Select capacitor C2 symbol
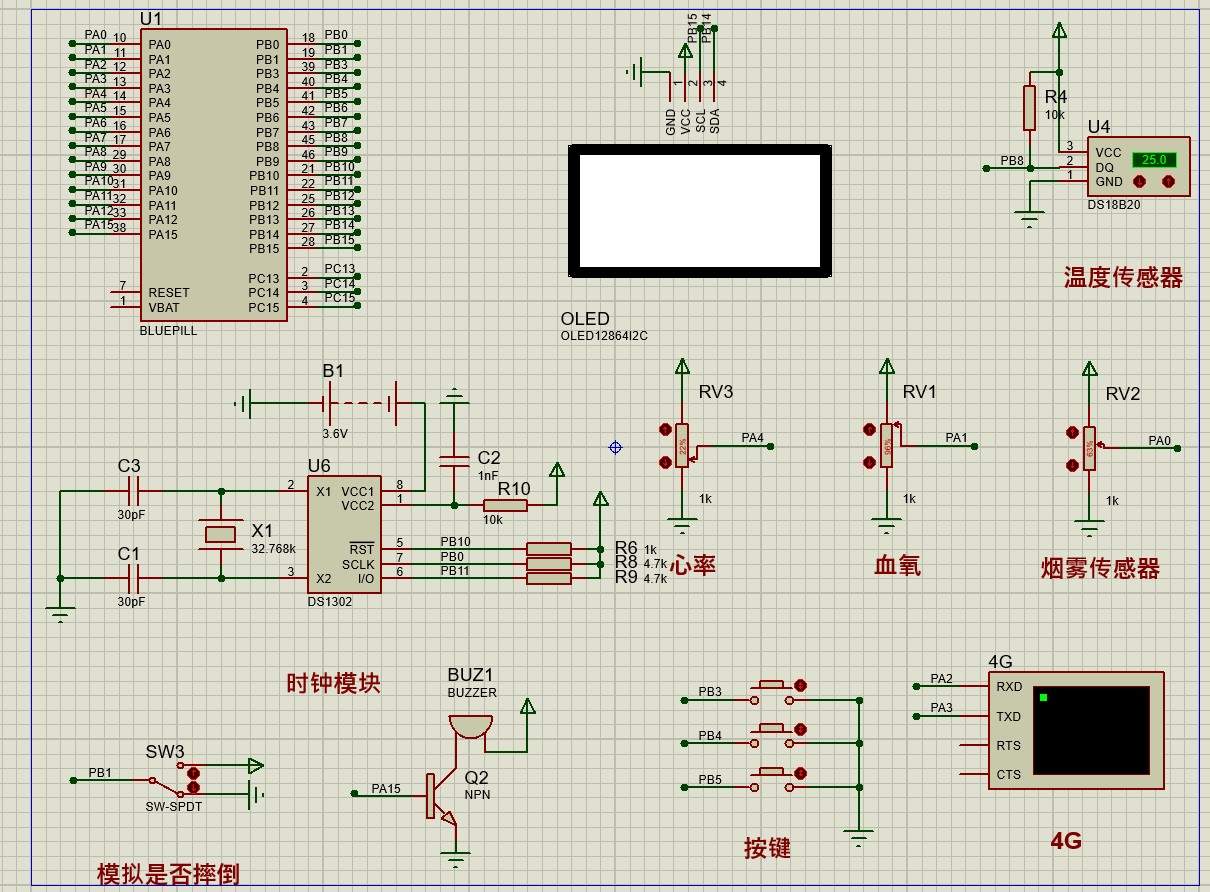Image resolution: width=1210 pixels, height=892 pixels. point(455,460)
